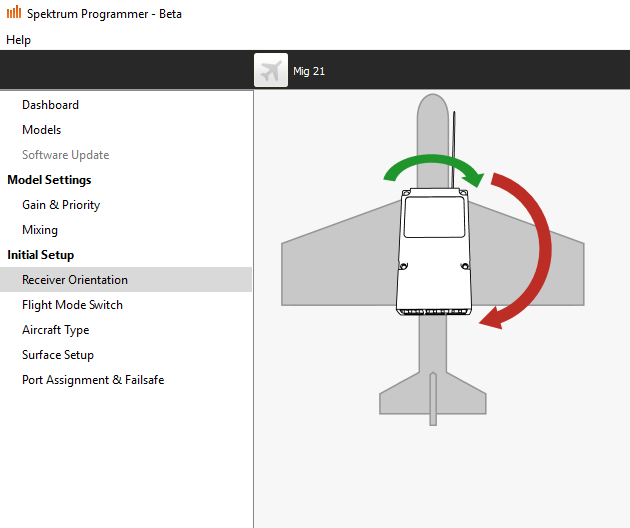Screen dimensions: 630x528
Task: Go to the Dashboard page
Action: [x=51, y=105]
